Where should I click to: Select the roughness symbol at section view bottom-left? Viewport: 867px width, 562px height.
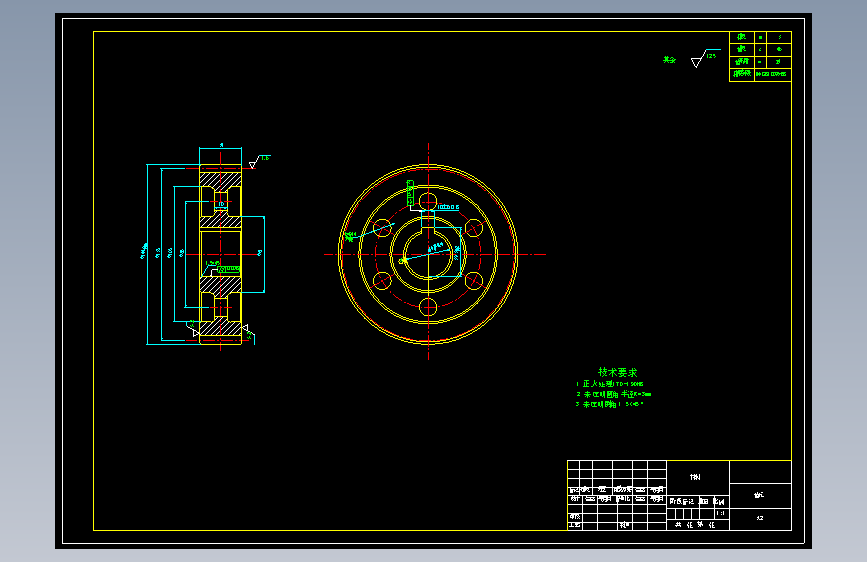click(x=193, y=329)
